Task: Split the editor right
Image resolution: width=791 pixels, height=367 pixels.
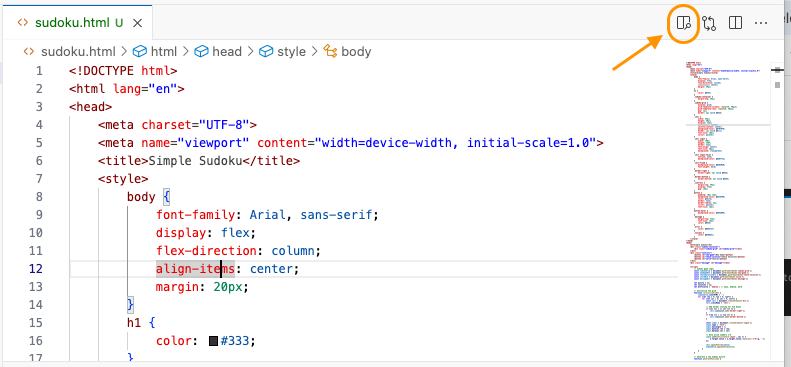Action: (x=736, y=23)
